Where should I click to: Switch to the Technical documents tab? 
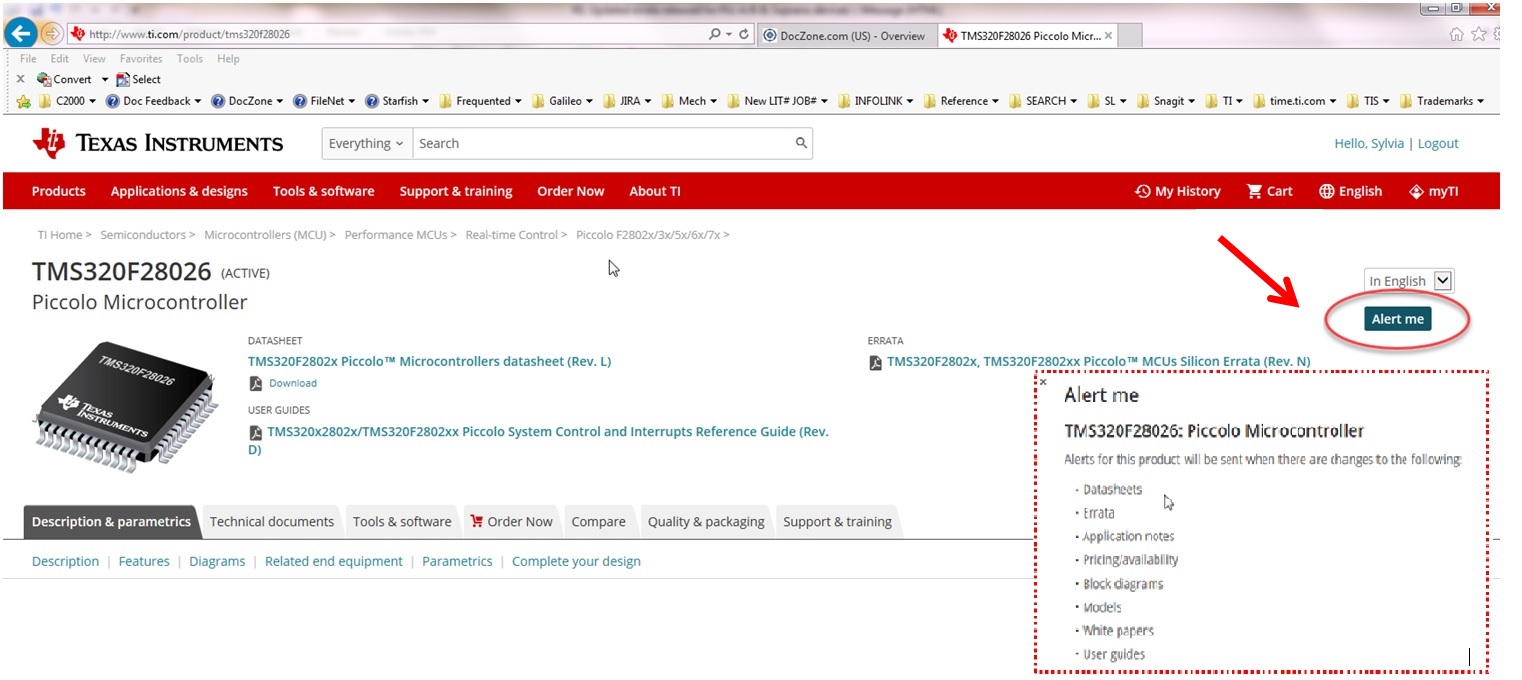pyautogui.click(x=272, y=522)
